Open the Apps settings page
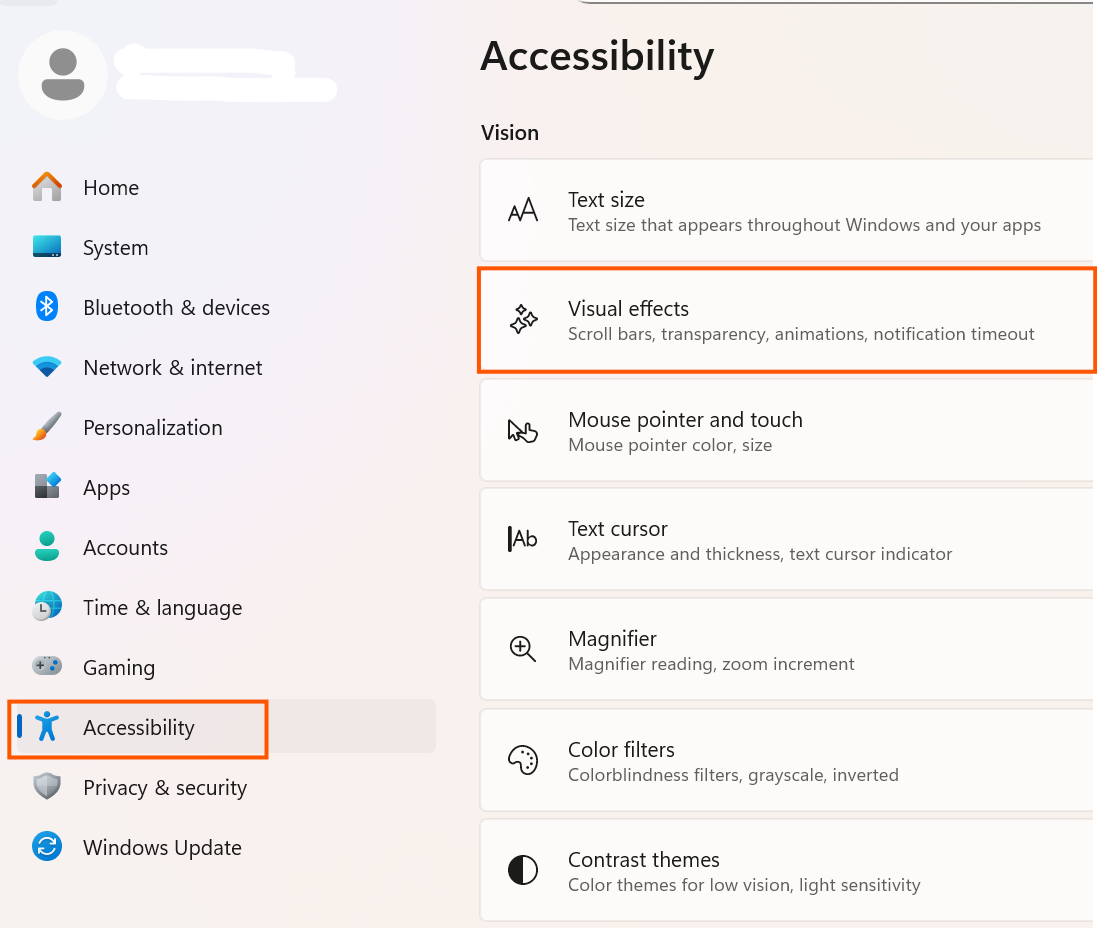The height and width of the screenshot is (928, 1097). pyautogui.click(x=106, y=488)
